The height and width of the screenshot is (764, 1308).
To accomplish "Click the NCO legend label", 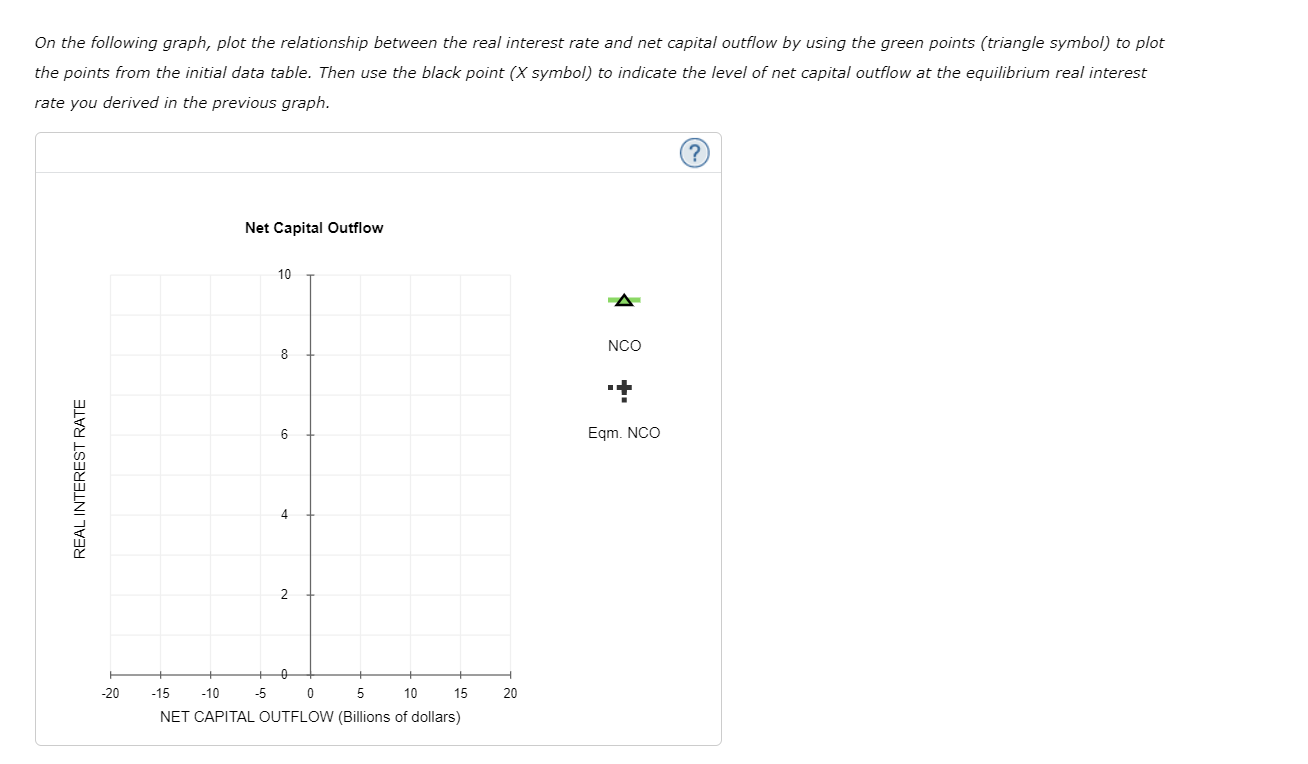I will tap(624, 346).
